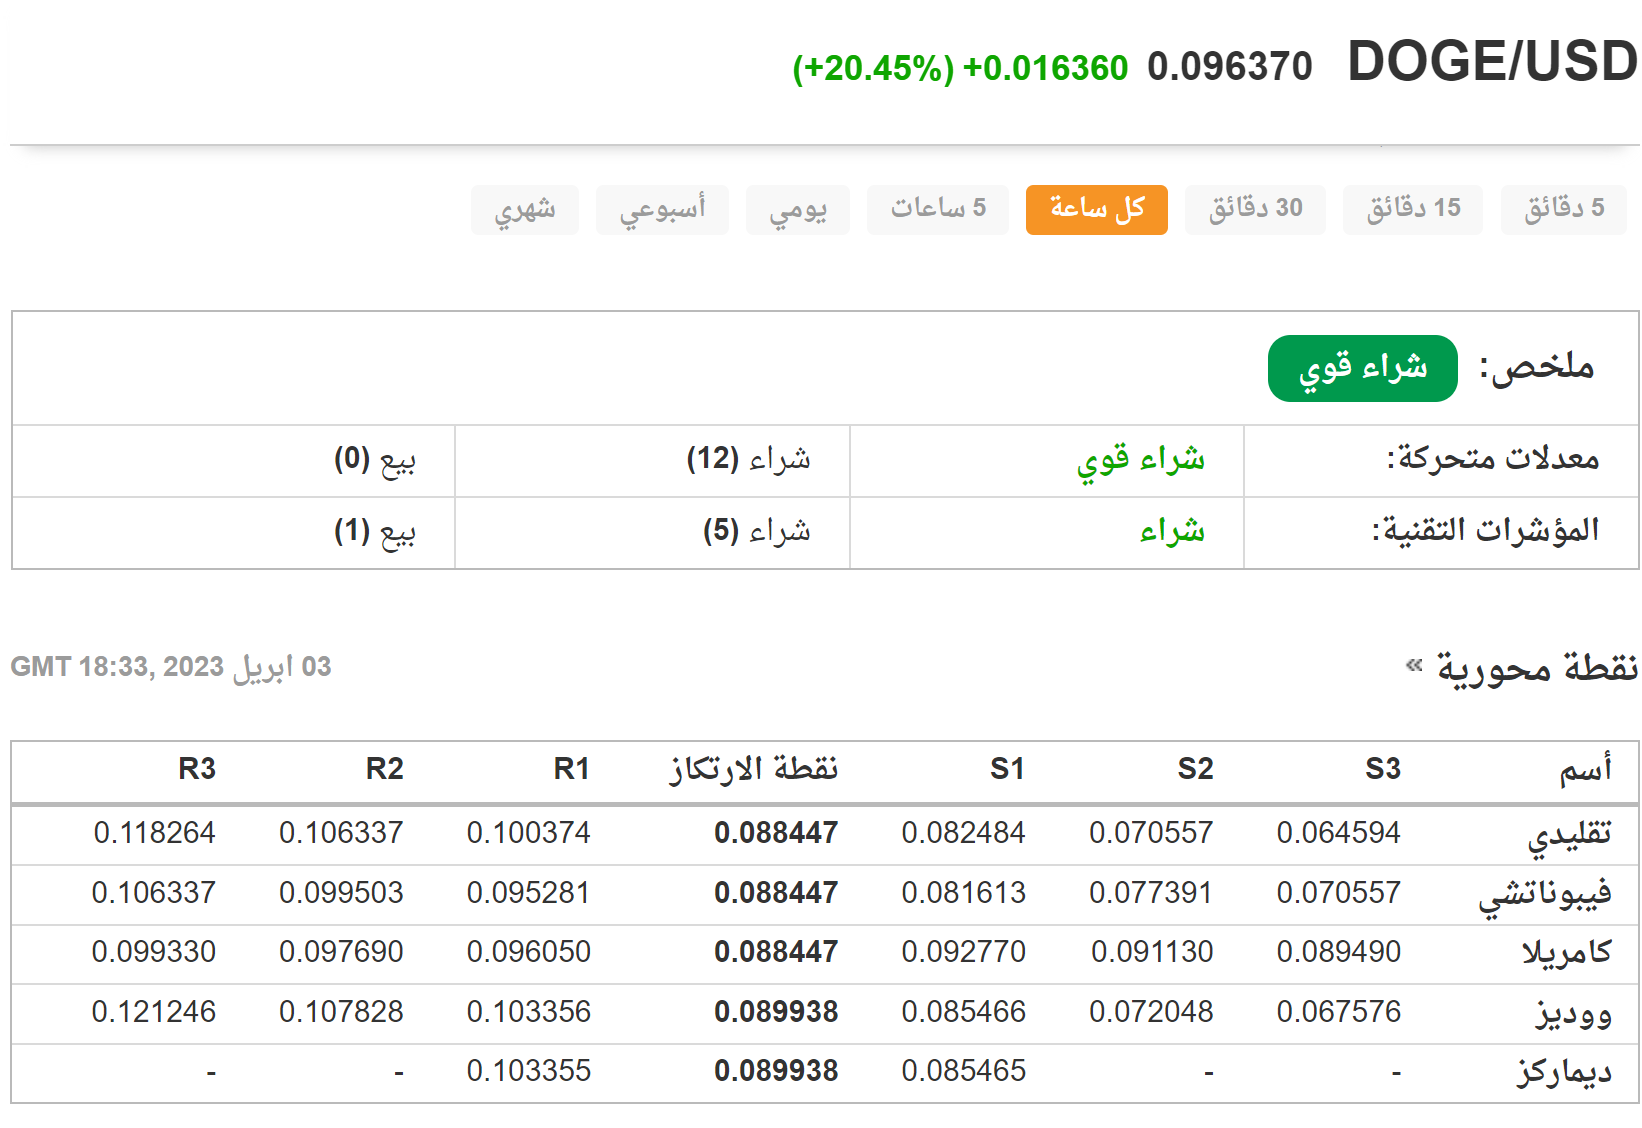Switch to the شهري timeframe tab

click(525, 209)
